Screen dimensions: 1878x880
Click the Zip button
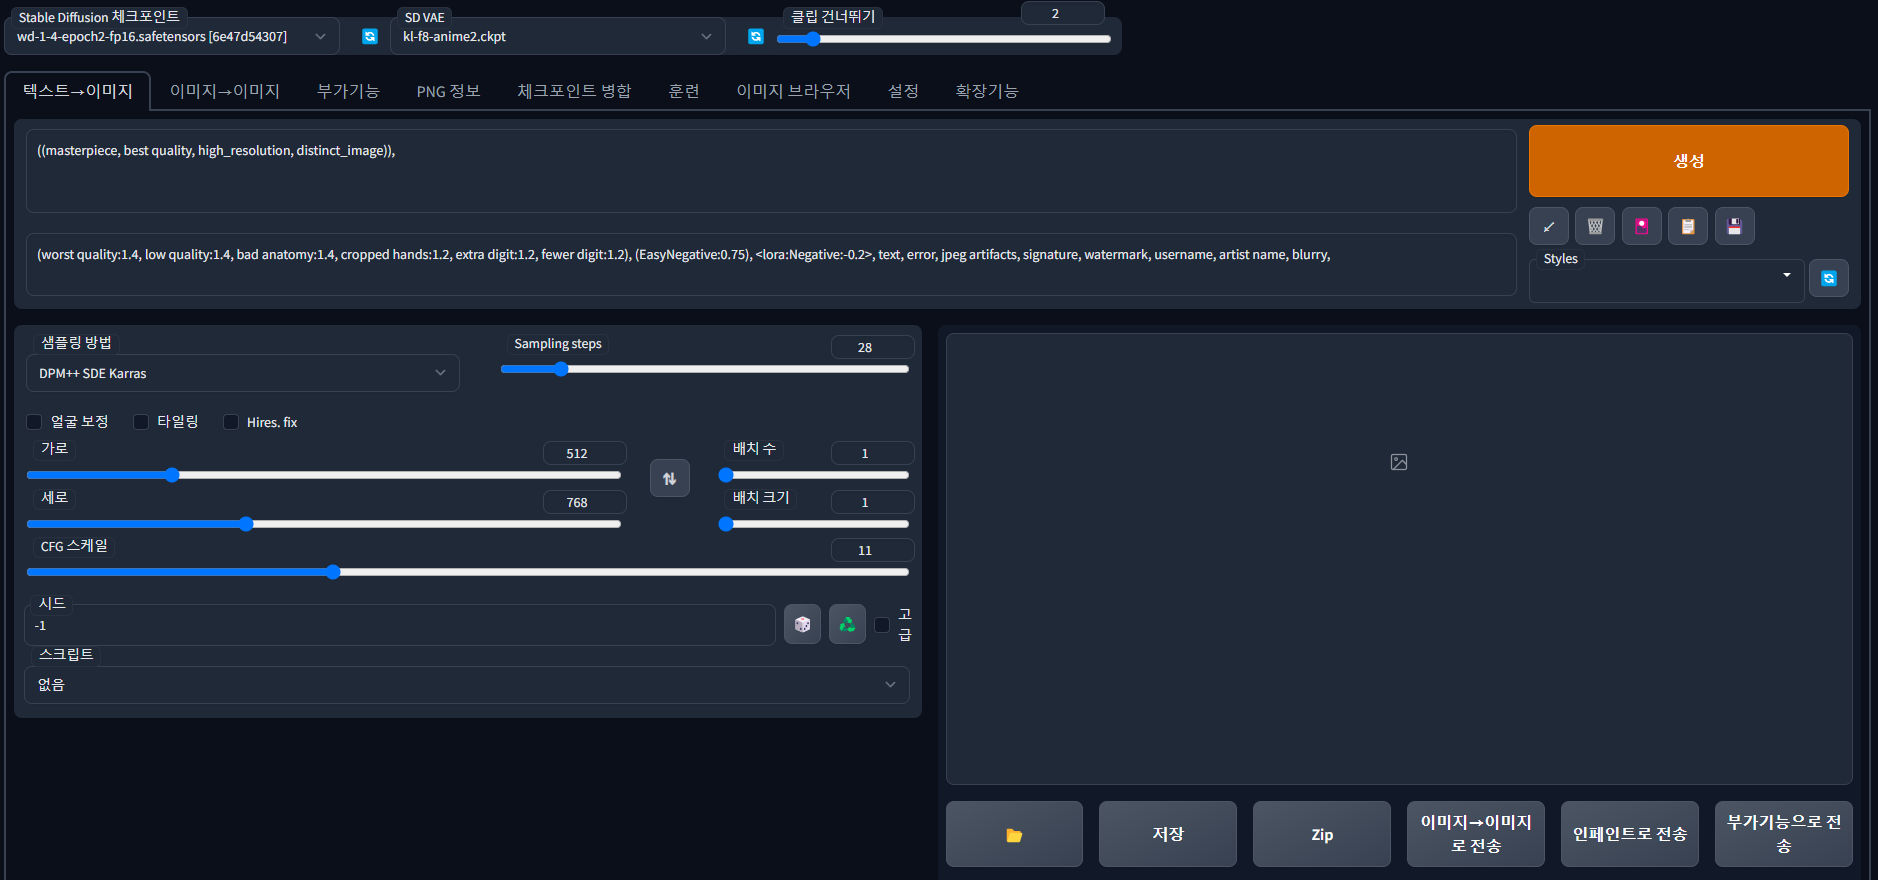(x=1322, y=834)
